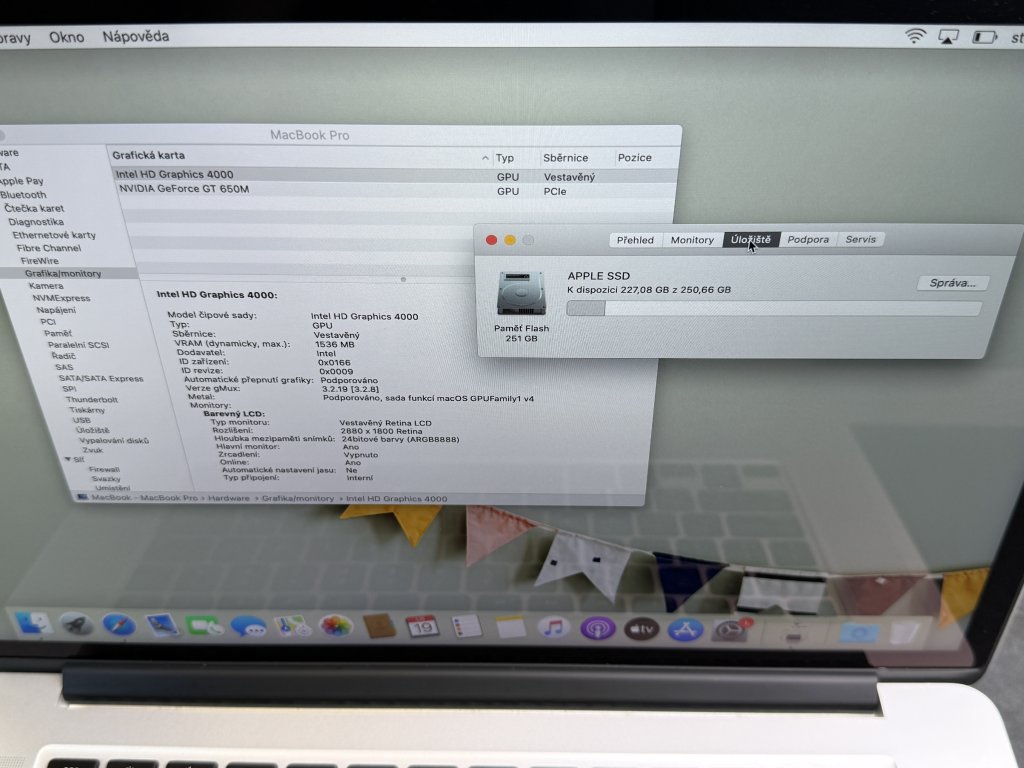Launch FaceTime from the Dock
Screen dimensions: 1024x768
tap(204, 626)
